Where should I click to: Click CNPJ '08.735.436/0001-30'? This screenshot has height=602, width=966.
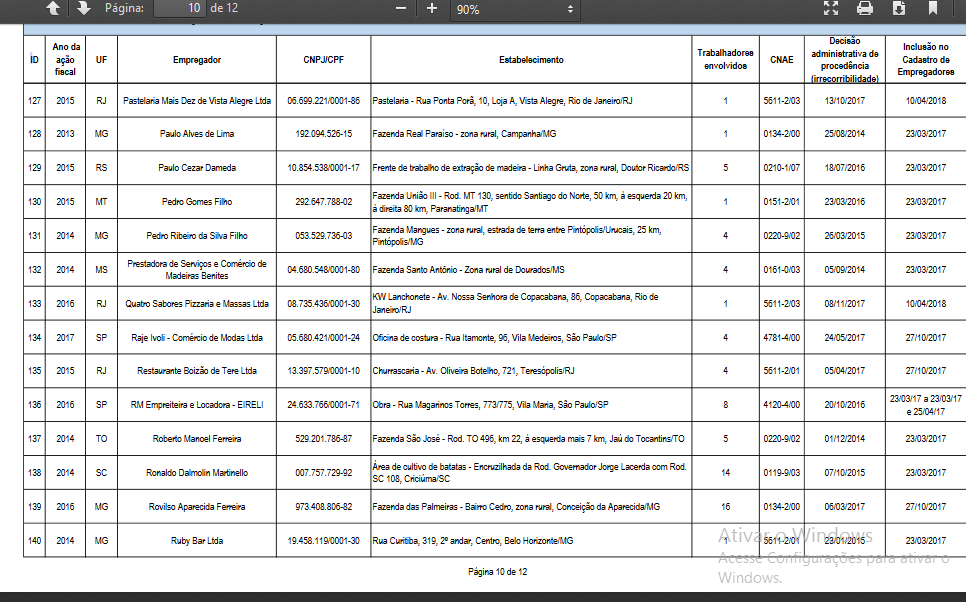[x=323, y=304]
